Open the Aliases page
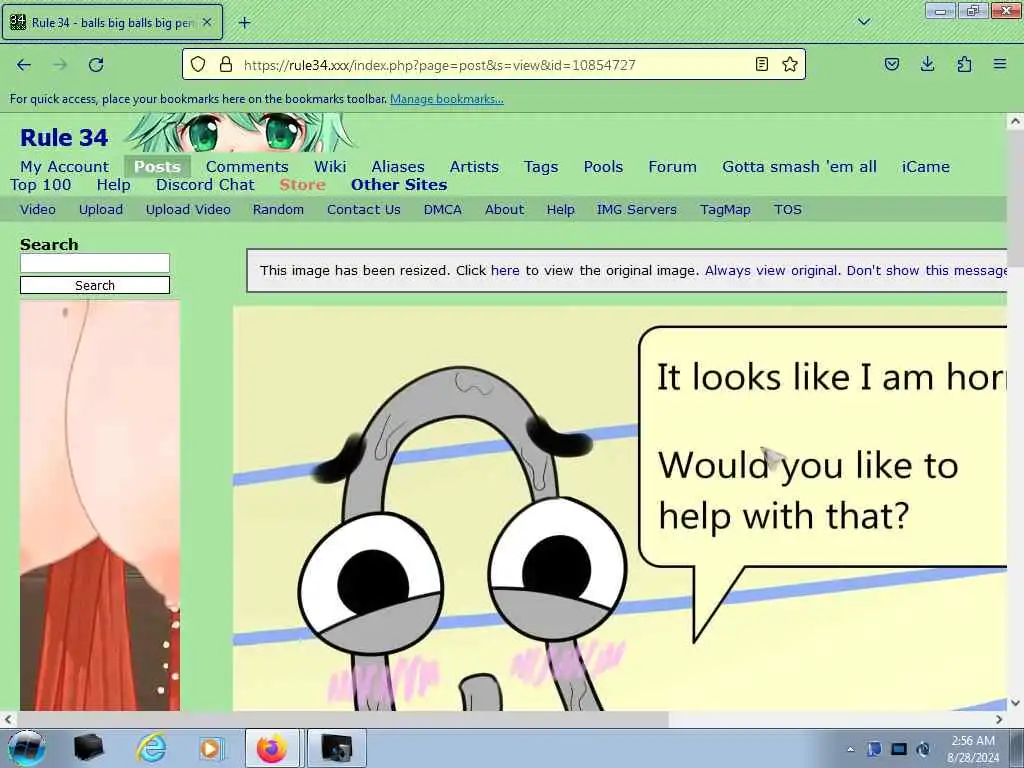The height and width of the screenshot is (768, 1024). (398, 167)
